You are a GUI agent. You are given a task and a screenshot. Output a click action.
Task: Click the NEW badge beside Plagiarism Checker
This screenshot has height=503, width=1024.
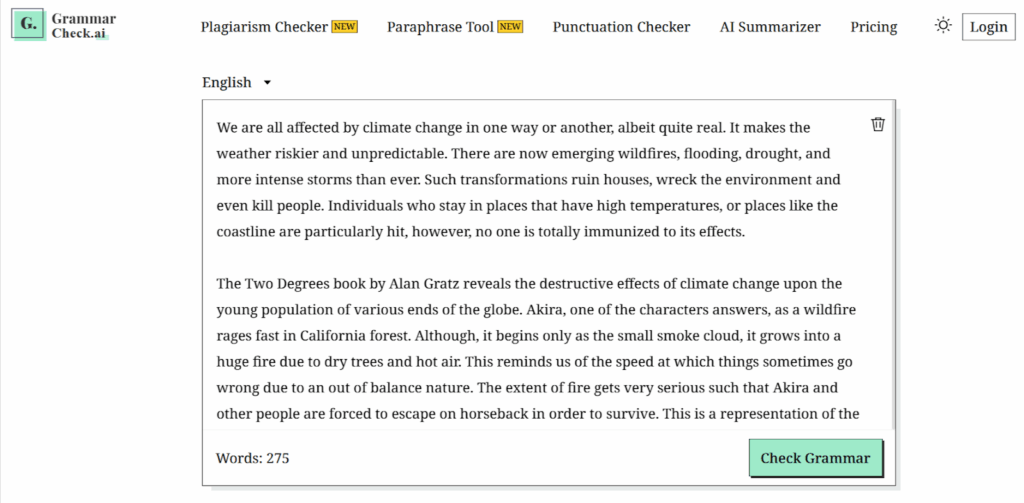point(345,27)
